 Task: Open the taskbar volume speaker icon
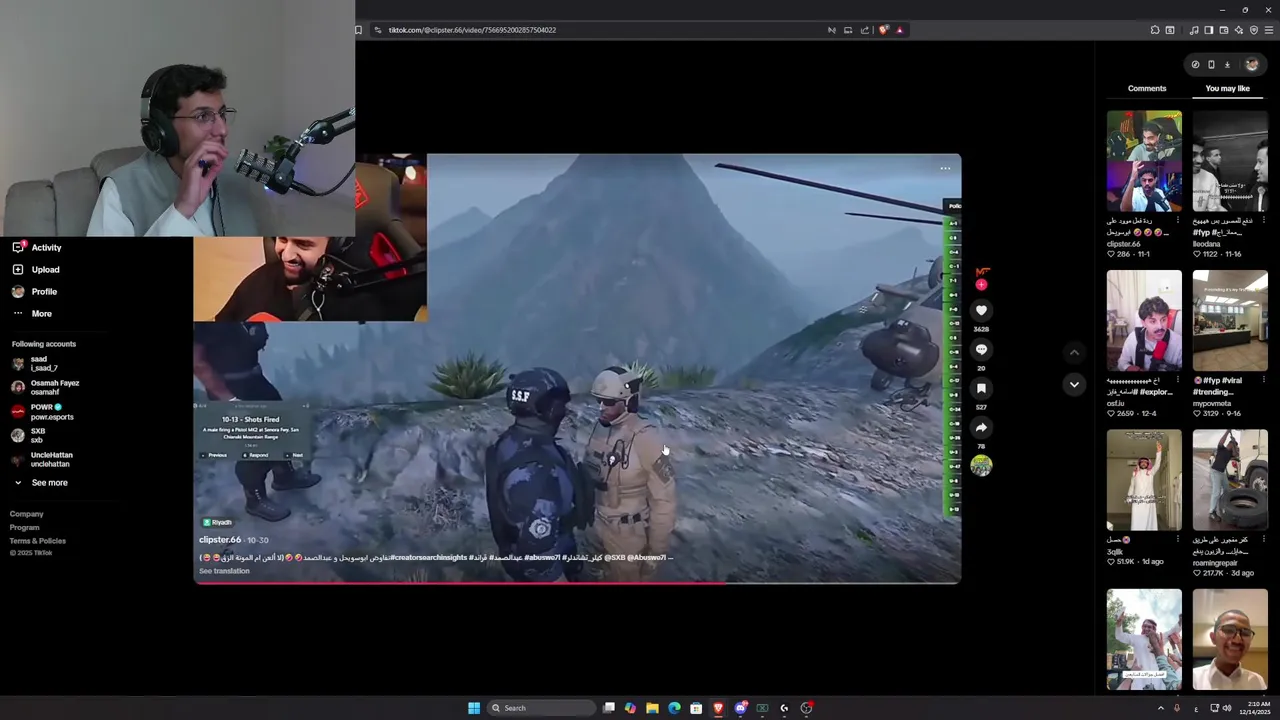tap(1227, 708)
